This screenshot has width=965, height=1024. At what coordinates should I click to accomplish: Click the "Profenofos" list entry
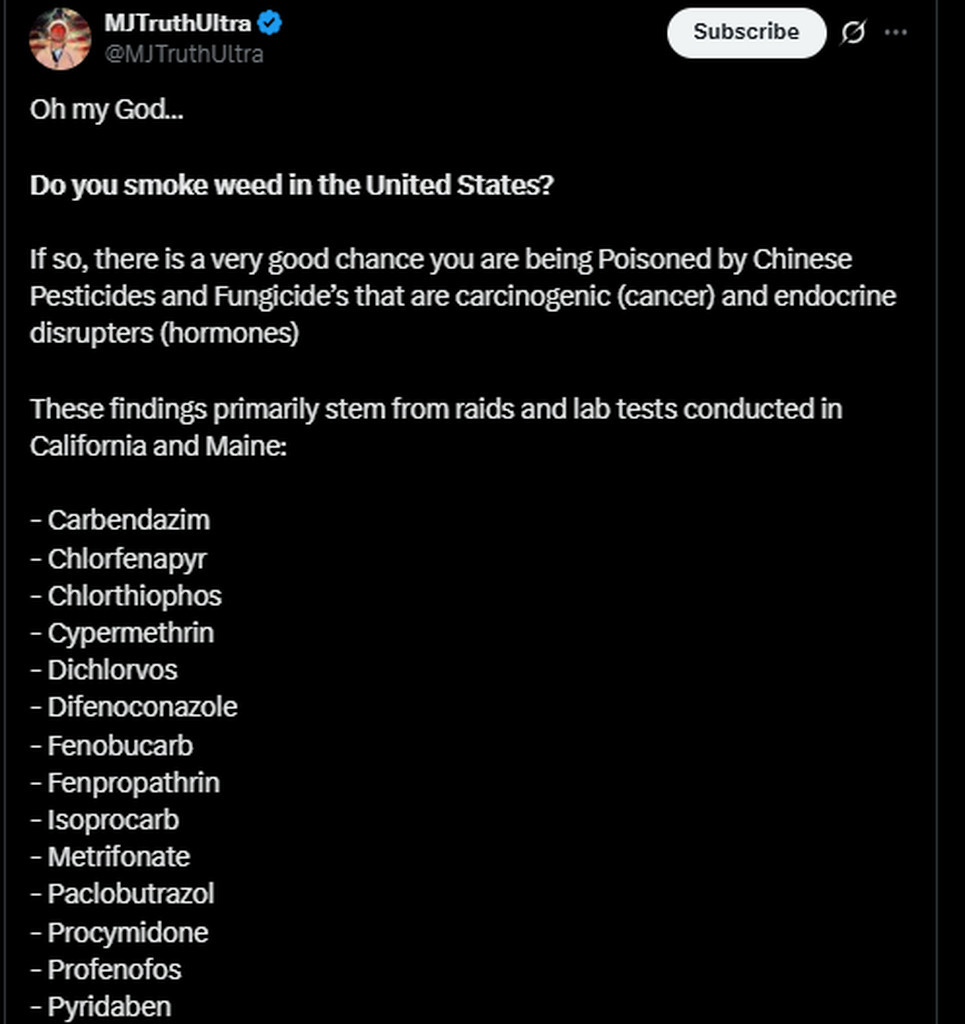coord(114,969)
